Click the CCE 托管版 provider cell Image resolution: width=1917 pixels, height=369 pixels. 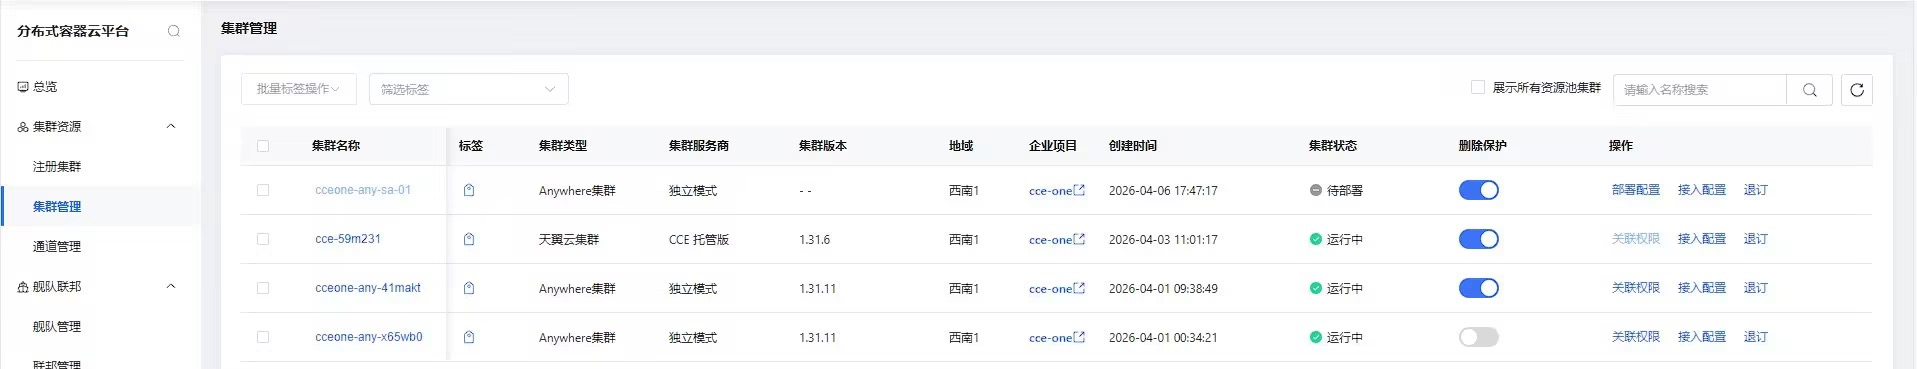click(699, 239)
